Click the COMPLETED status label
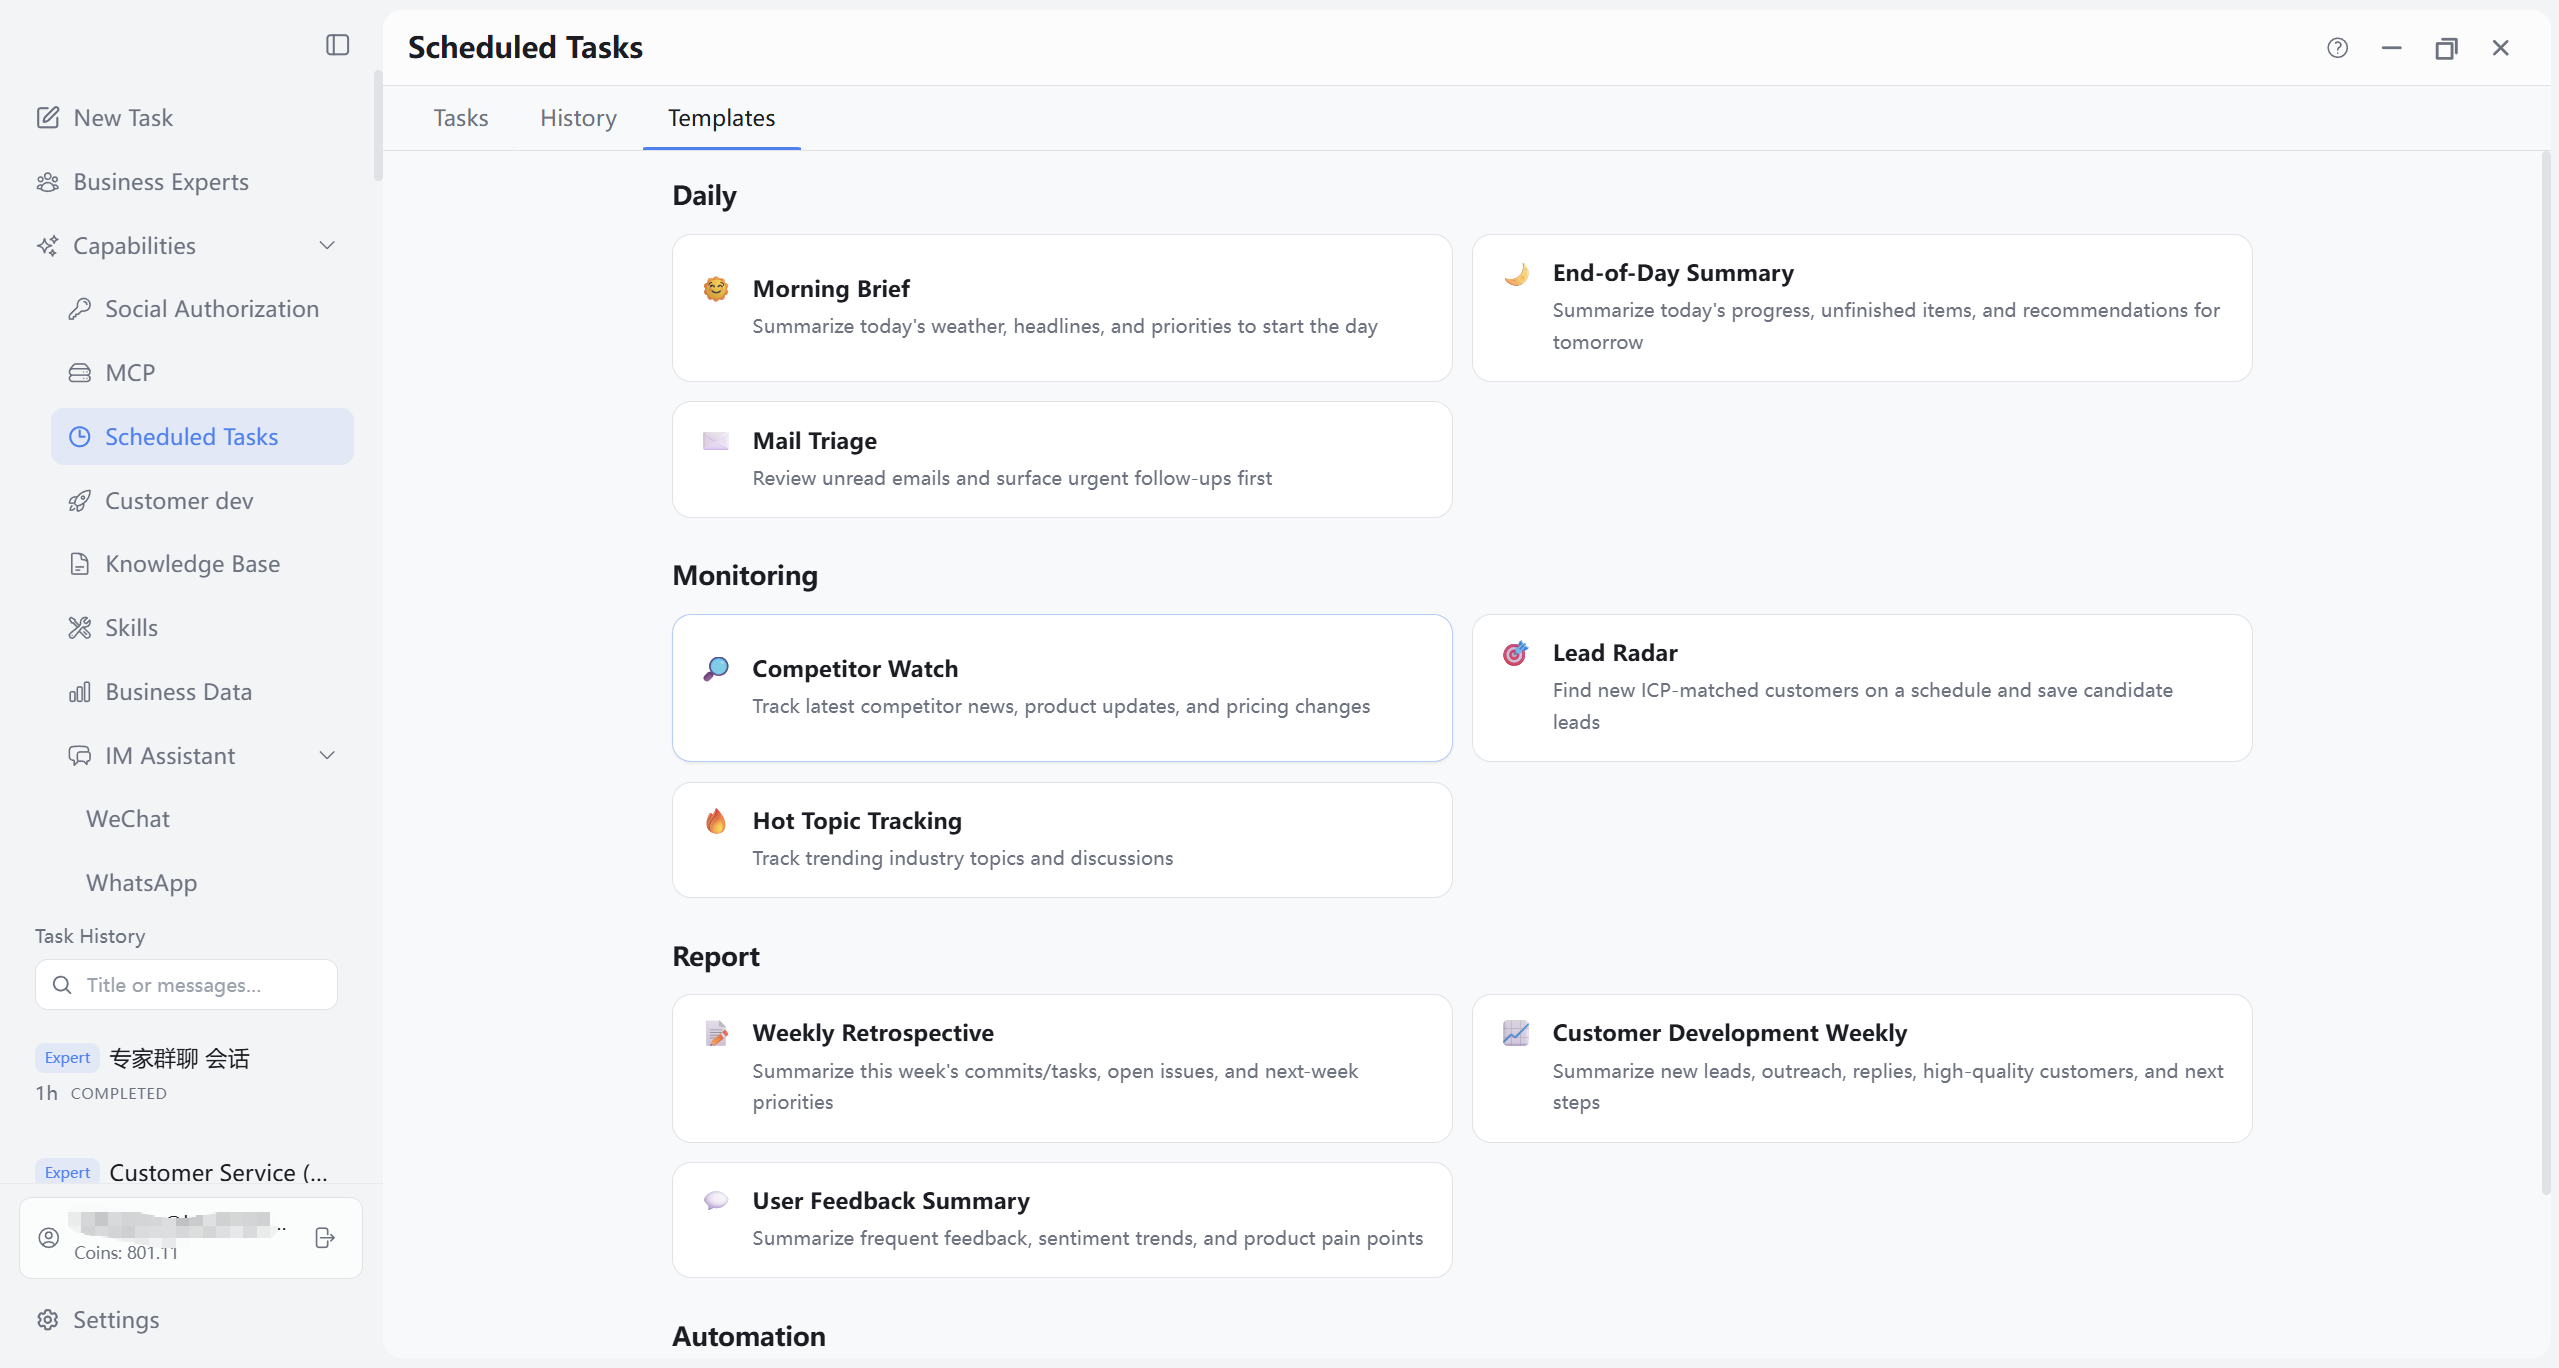The height and width of the screenshot is (1368, 2559). [x=119, y=1094]
